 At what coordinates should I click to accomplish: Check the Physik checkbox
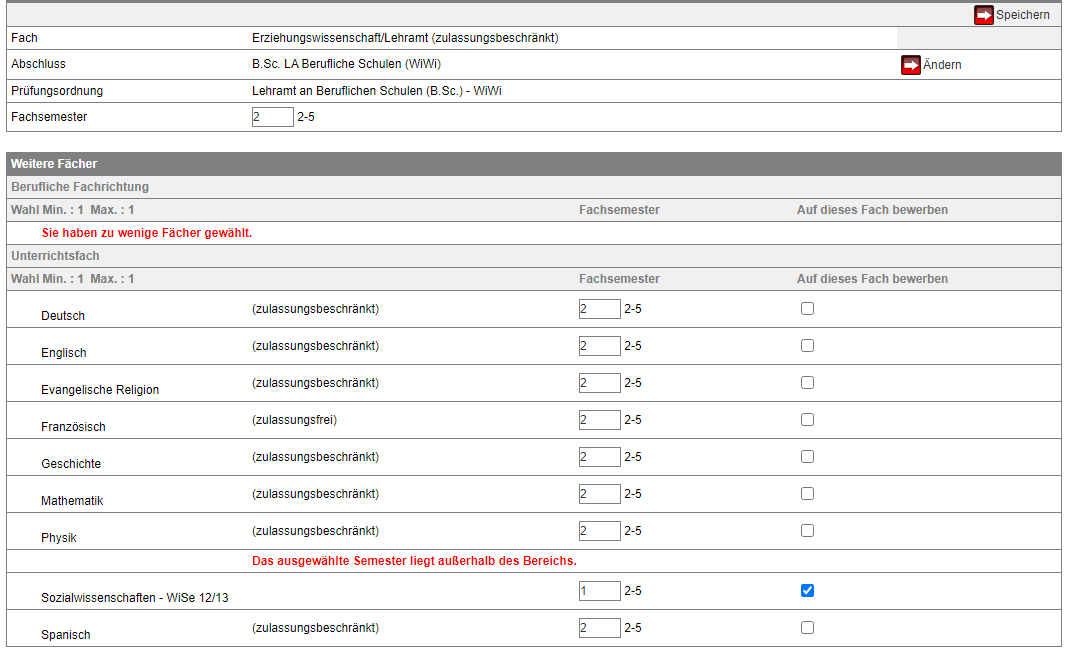807,531
